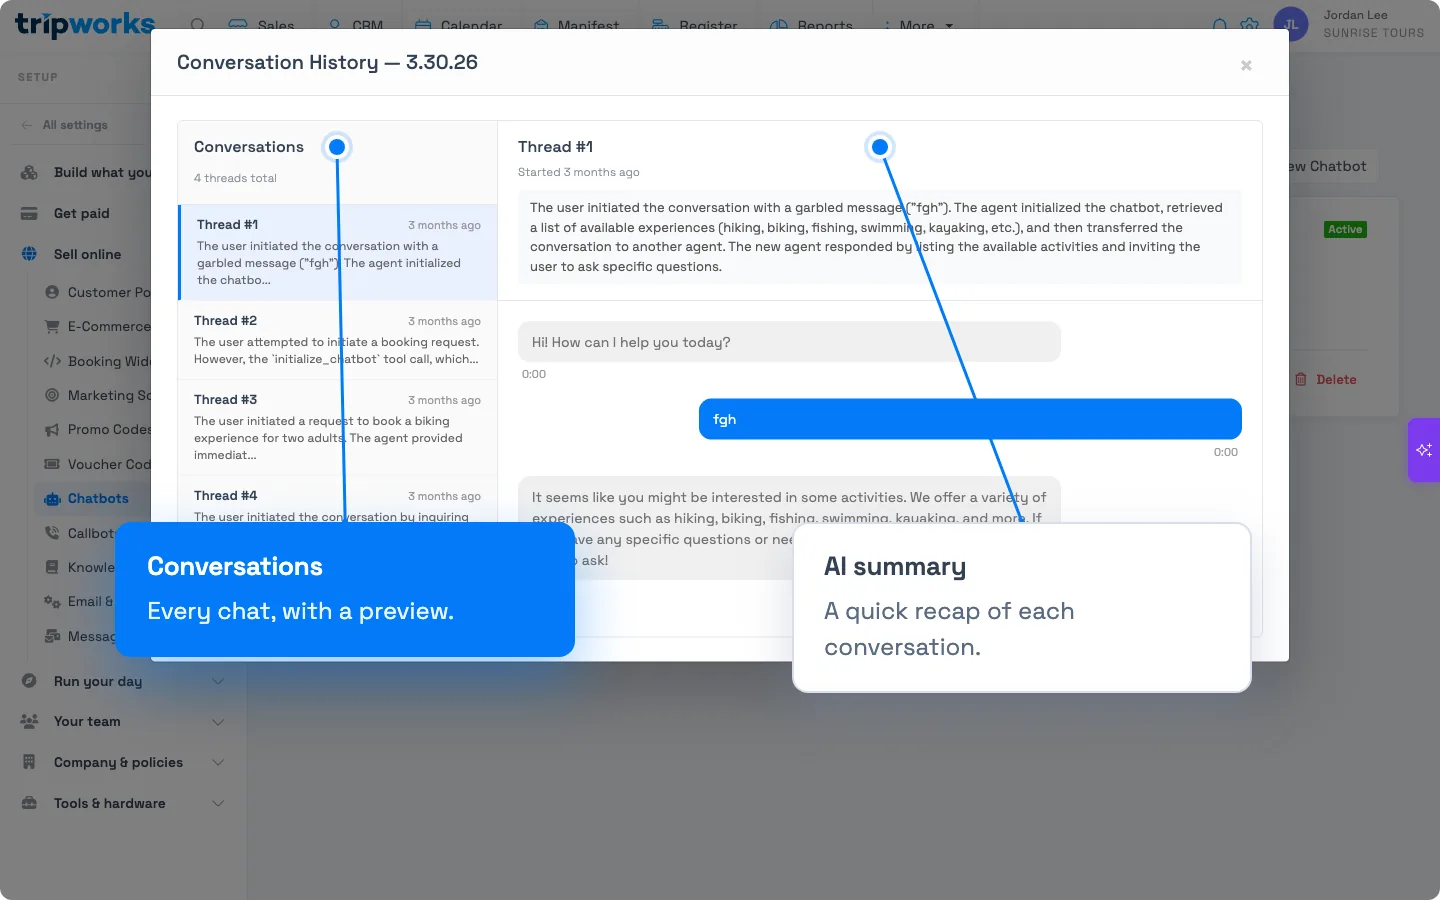Open the Chatbots settings page
Viewport: 1440px width, 900px height.
98,498
